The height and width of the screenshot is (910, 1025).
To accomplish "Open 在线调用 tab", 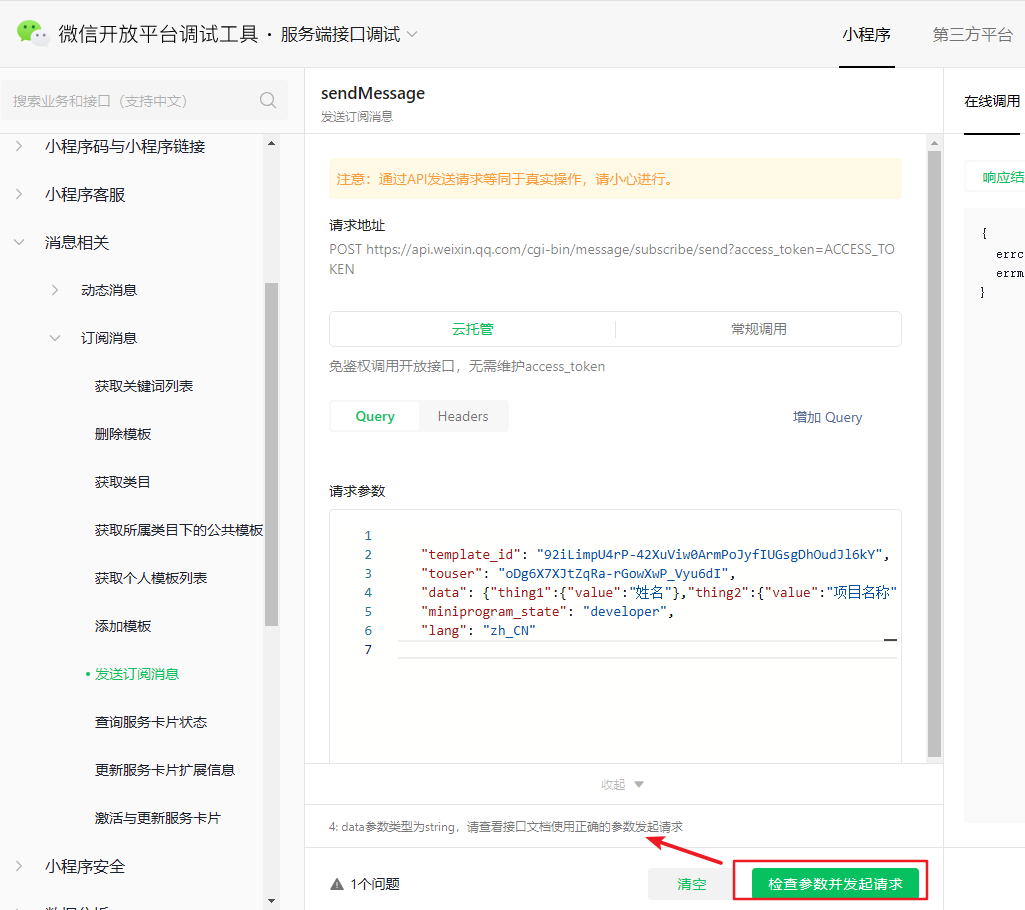I will 992,101.
